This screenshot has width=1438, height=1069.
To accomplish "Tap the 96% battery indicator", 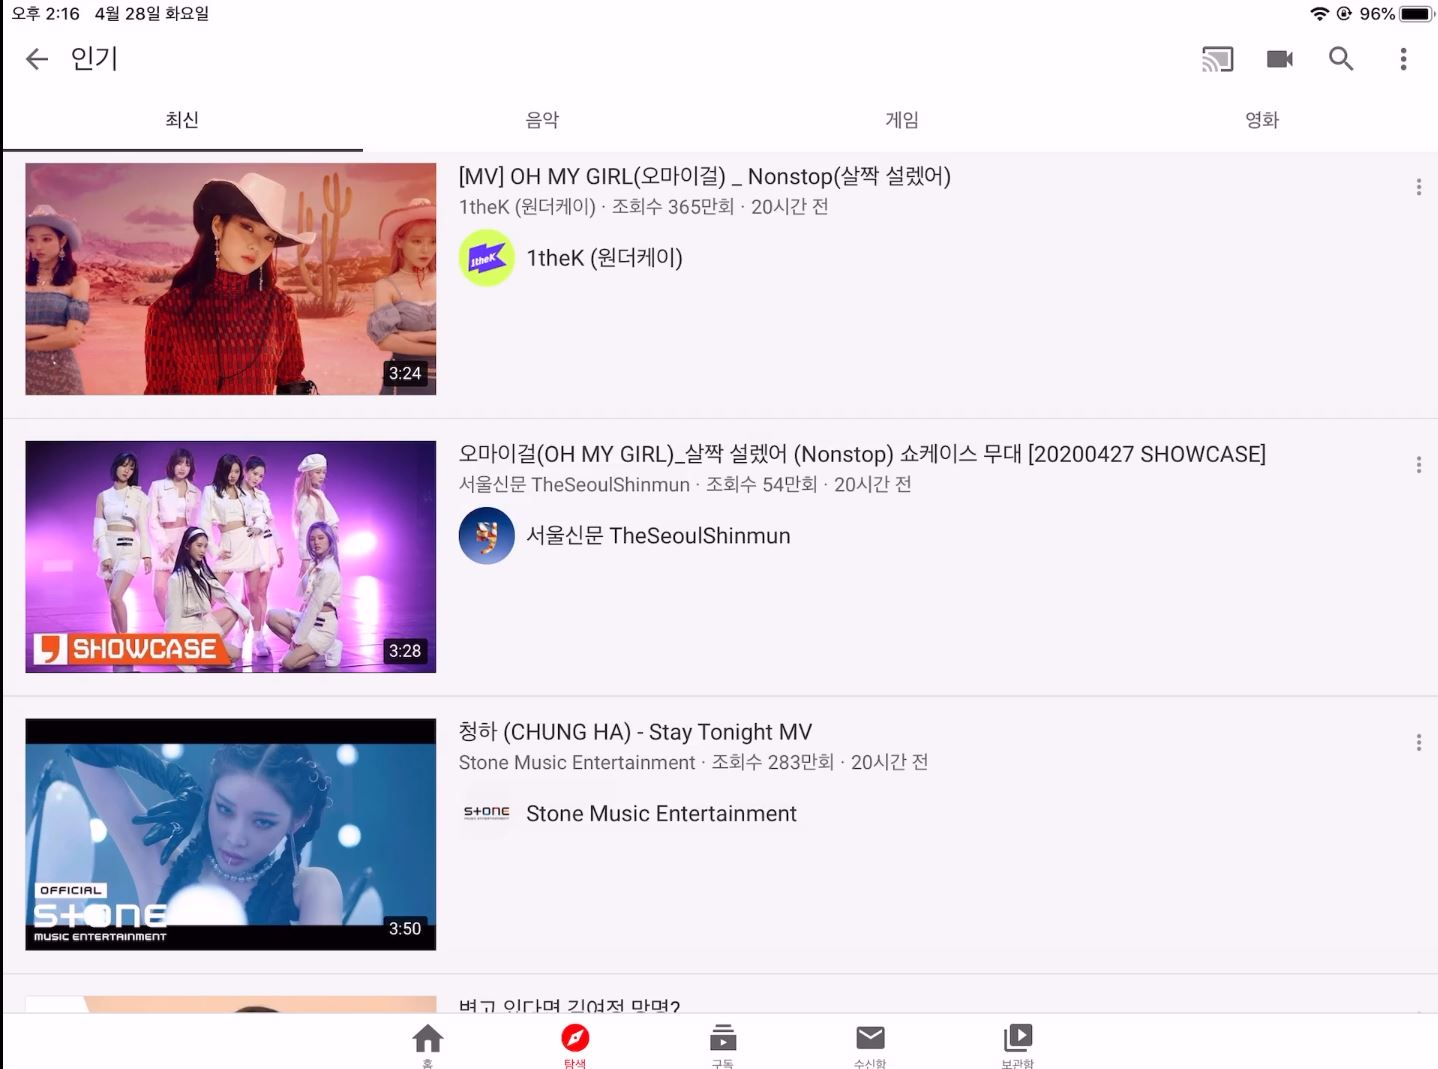I will coord(1396,14).
